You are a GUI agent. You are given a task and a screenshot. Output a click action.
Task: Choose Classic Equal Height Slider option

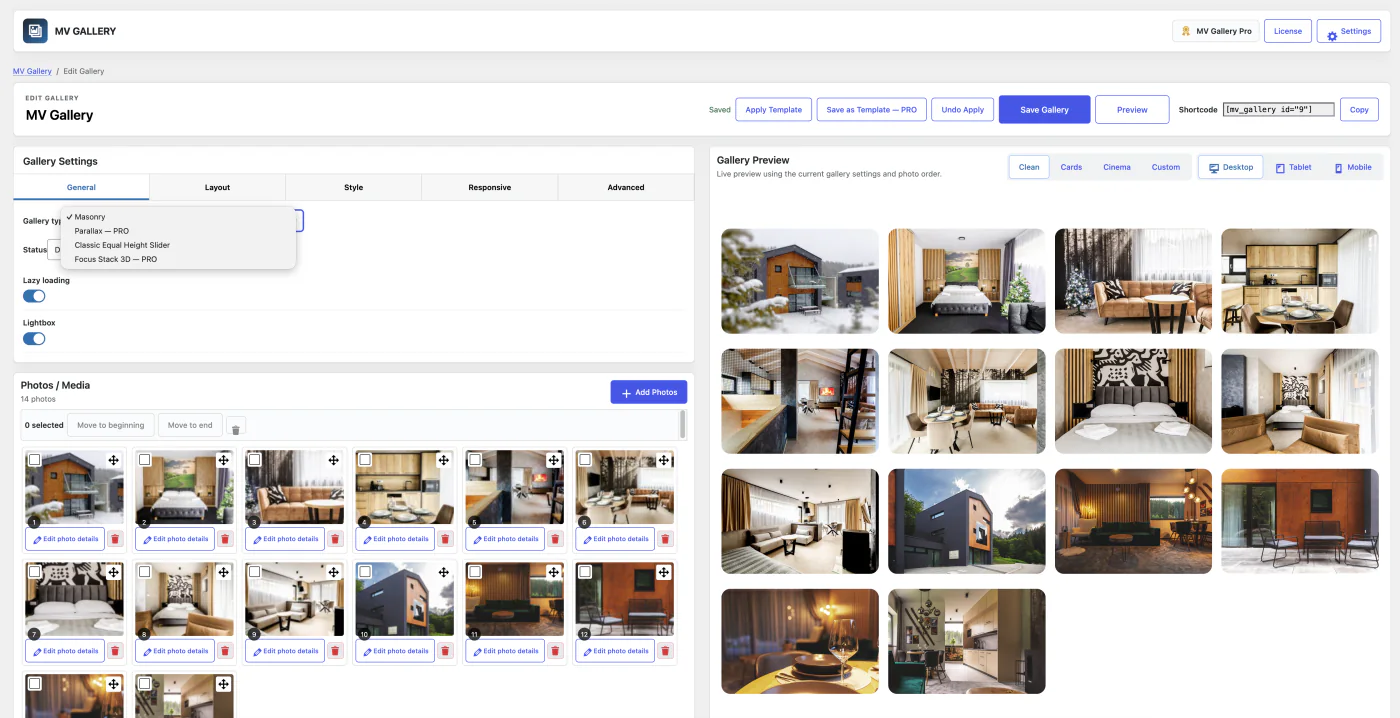[178, 245]
